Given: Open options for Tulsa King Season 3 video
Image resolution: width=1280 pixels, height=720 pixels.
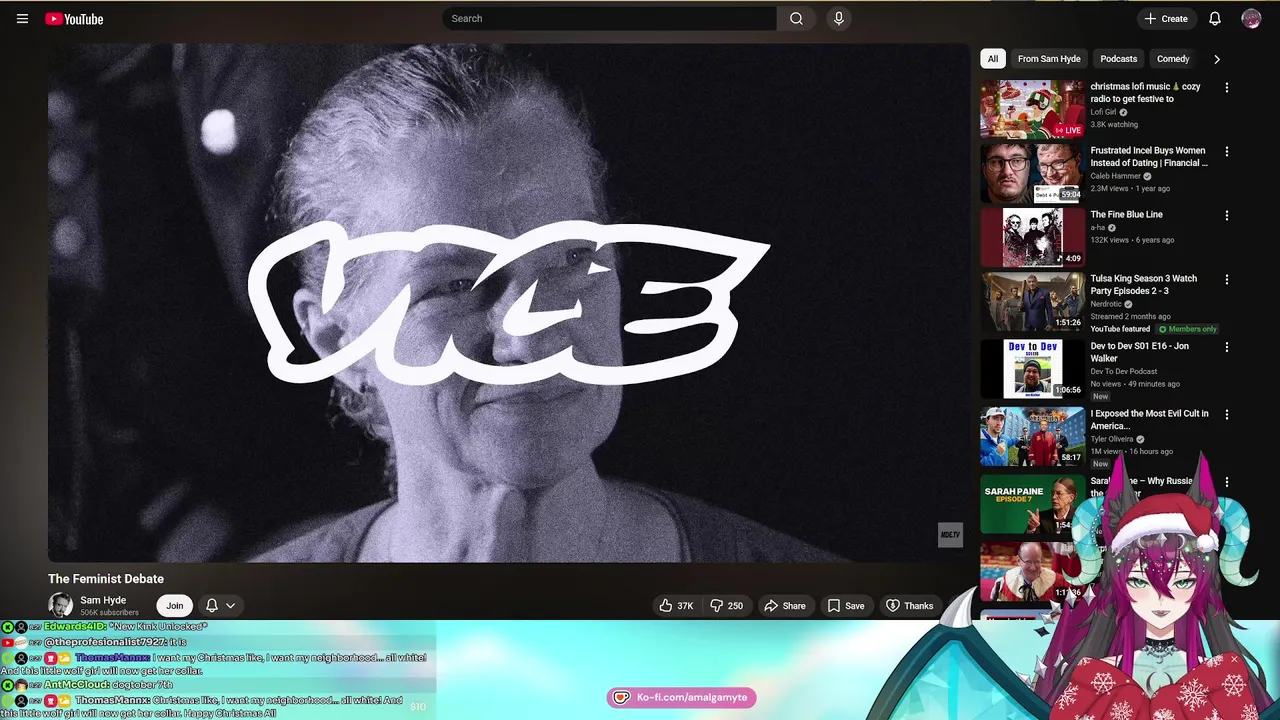Looking at the screenshot, I should click(x=1227, y=280).
